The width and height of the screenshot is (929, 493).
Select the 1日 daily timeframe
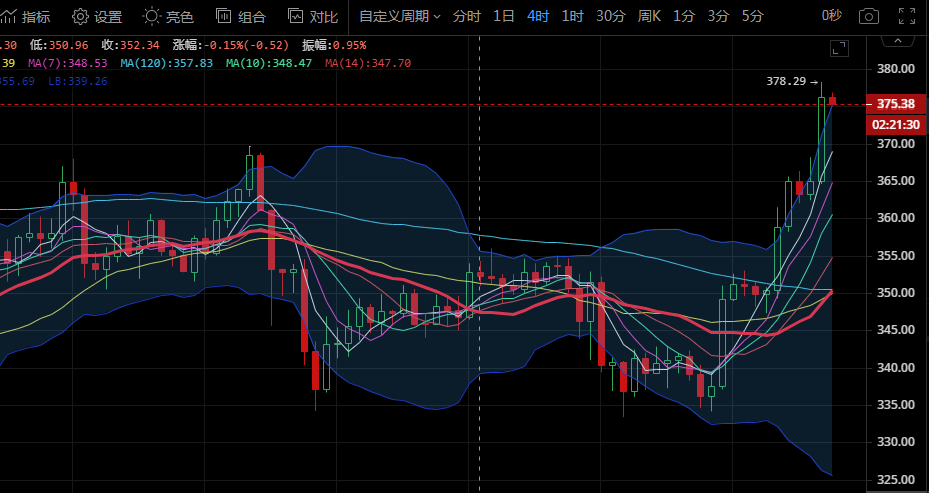tap(505, 16)
